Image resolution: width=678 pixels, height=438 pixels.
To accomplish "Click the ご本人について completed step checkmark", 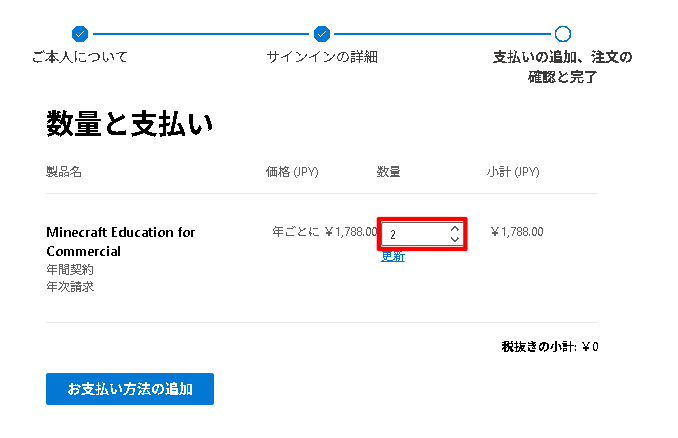I will [80, 34].
